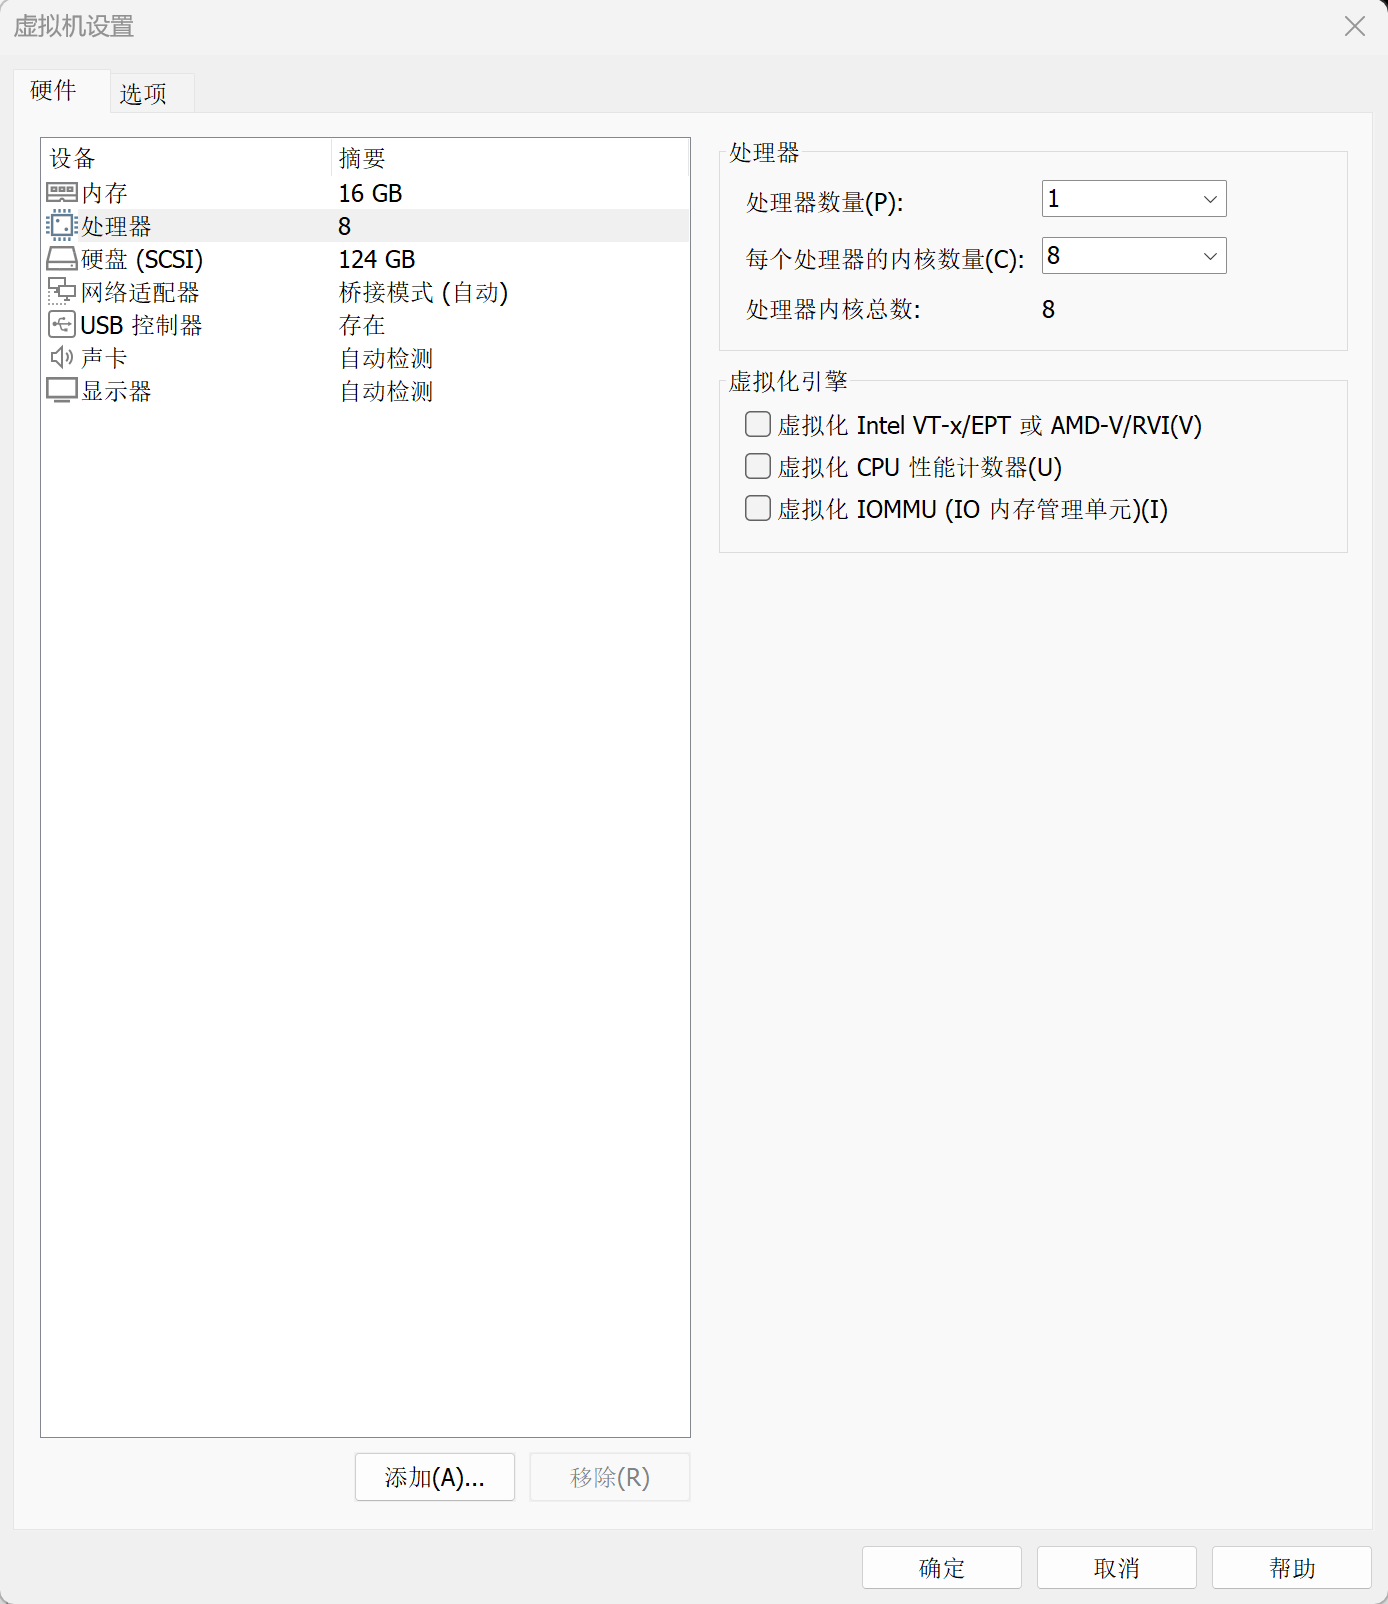Screen dimensions: 1388x1604
Task: Click the 添加(A)... button
Action: 434,1477
